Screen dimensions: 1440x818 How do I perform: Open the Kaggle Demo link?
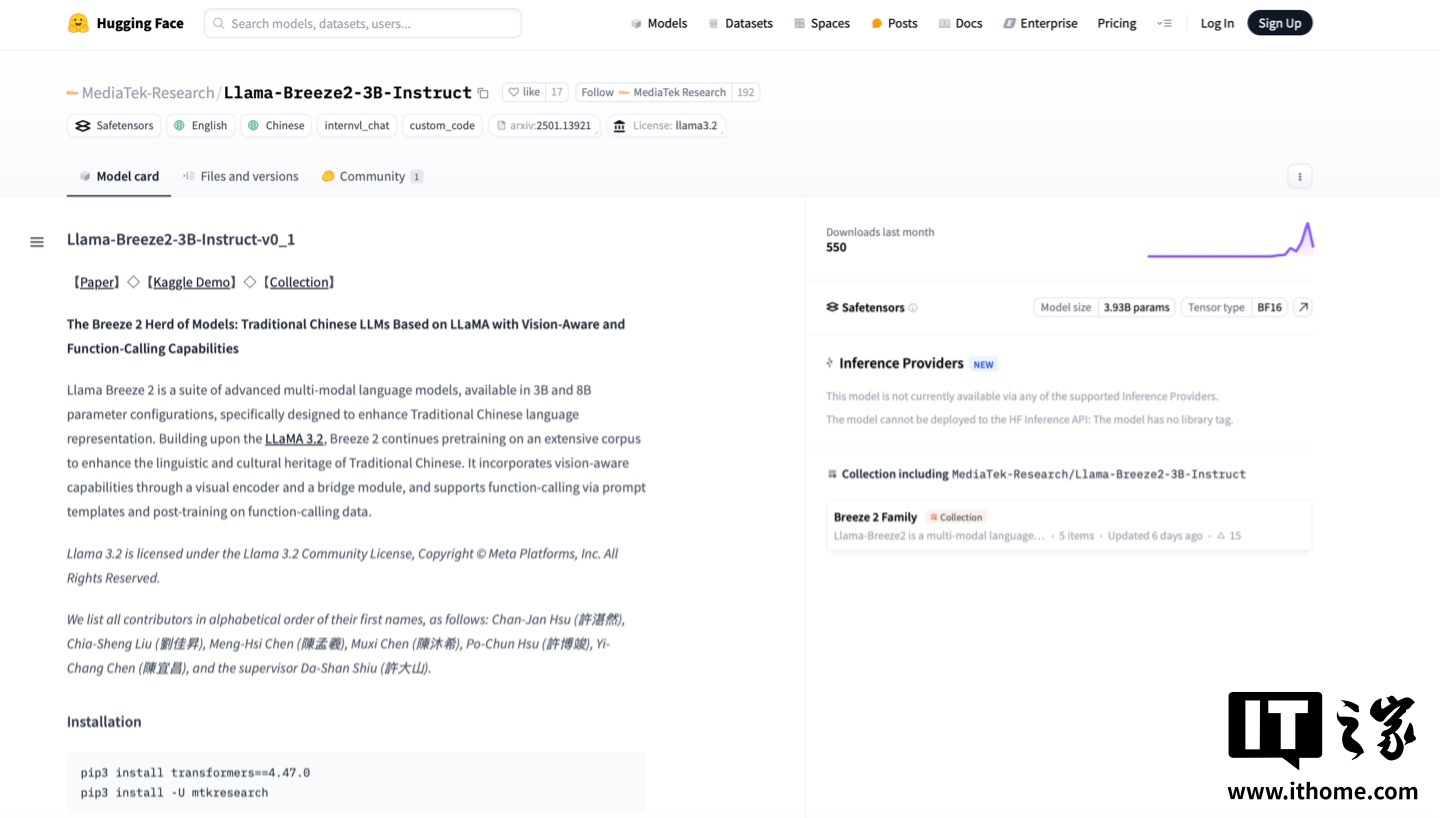(192, 282)
